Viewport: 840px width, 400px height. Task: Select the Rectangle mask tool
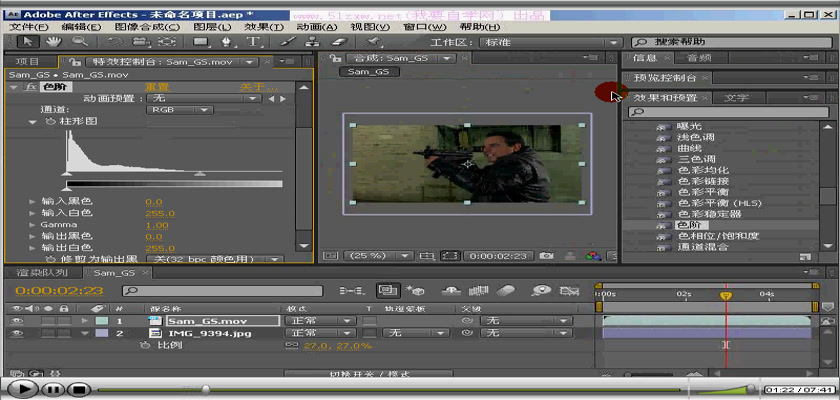pyautogui.click(x=200, y=42)
